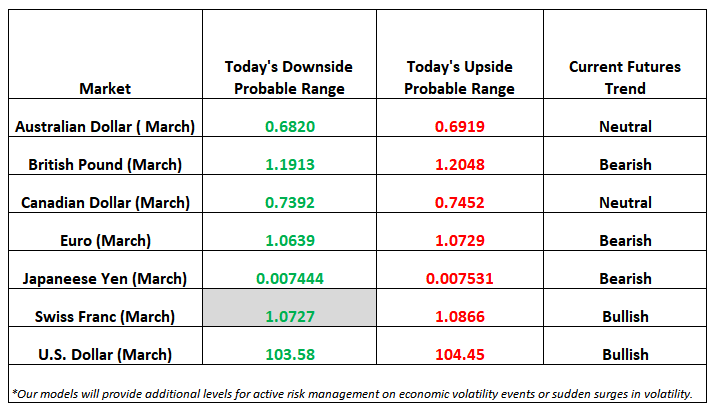
Task: Select the Japaneese Yen (March) cell
Action: [x=105, y=278]
